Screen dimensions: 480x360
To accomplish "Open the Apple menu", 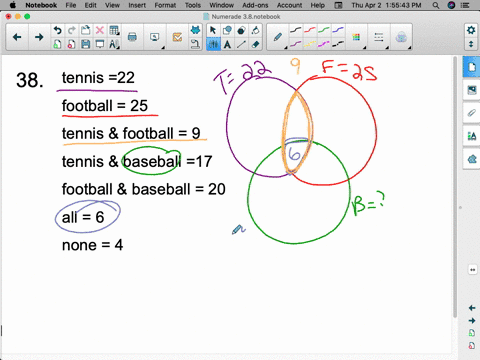I will point(13,5).
